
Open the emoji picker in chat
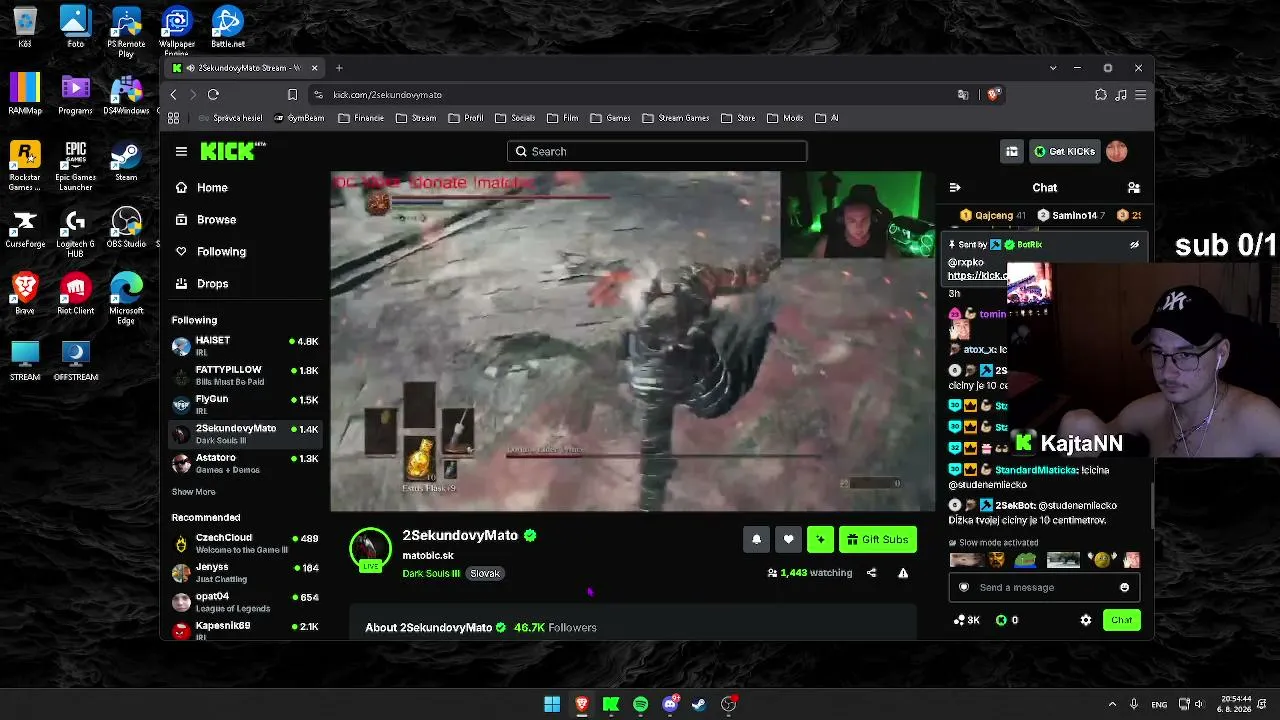coord(1124,587)
